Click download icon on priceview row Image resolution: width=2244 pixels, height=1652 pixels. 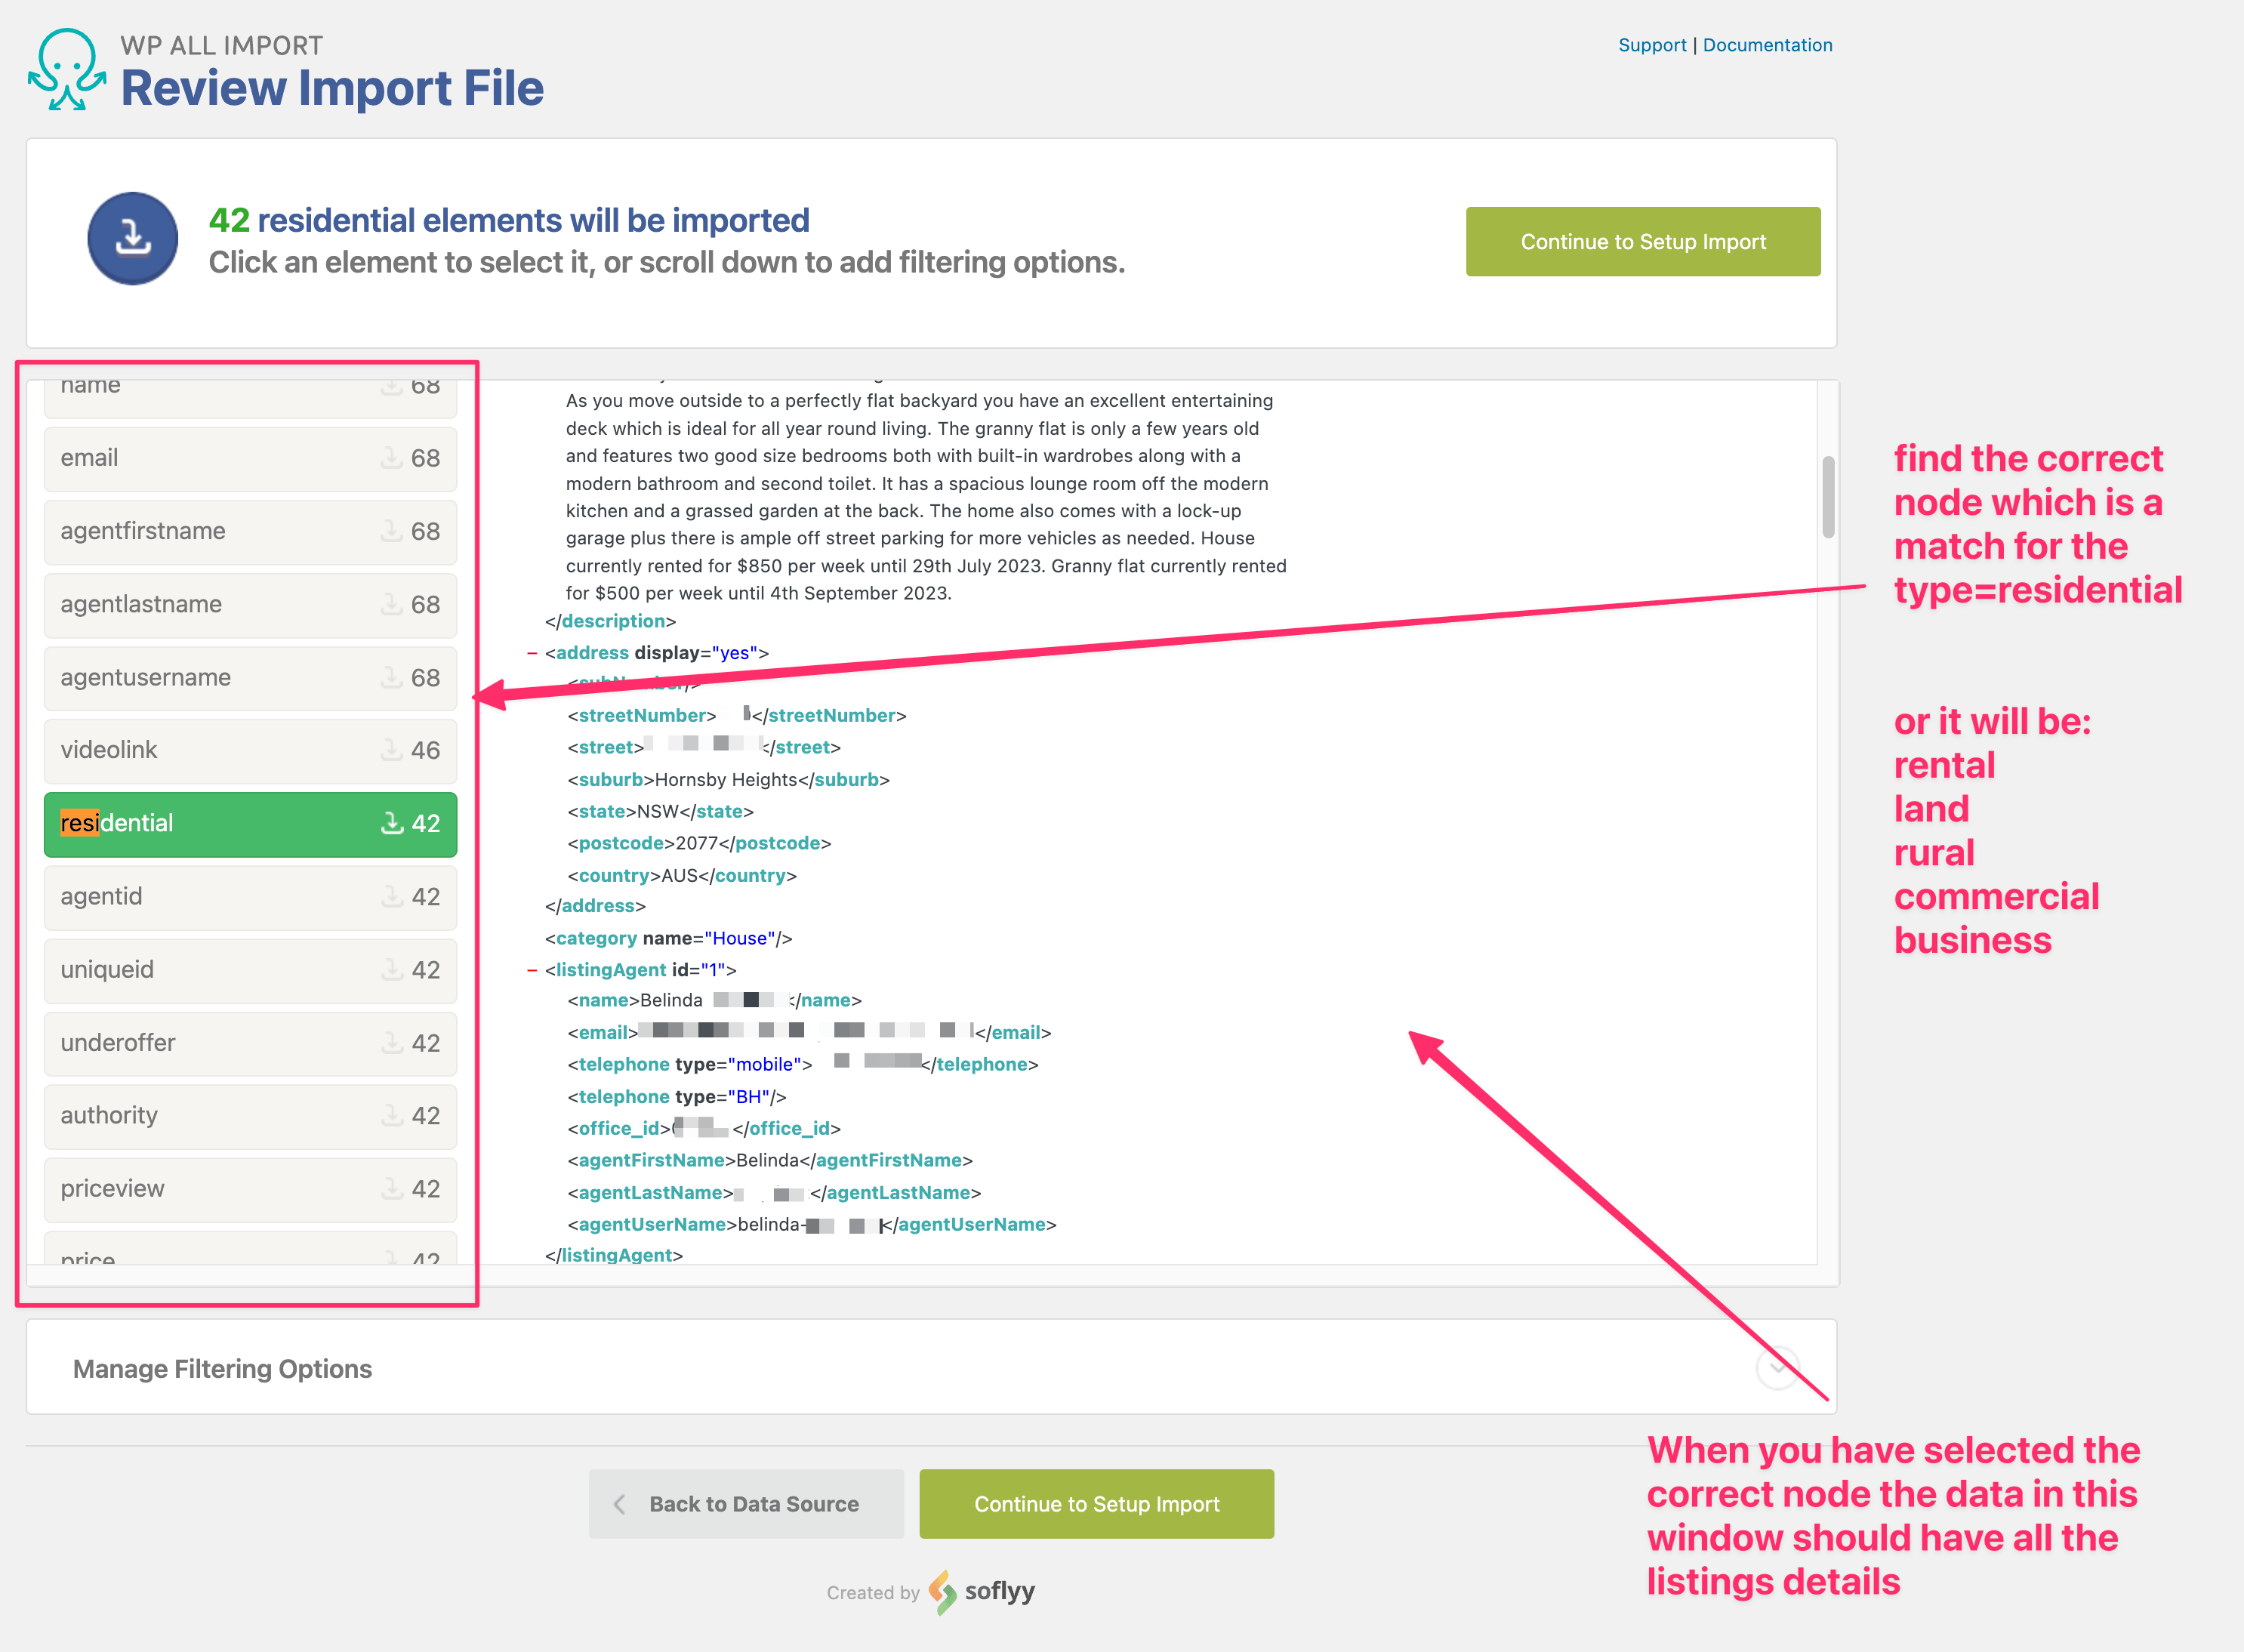391,1189
